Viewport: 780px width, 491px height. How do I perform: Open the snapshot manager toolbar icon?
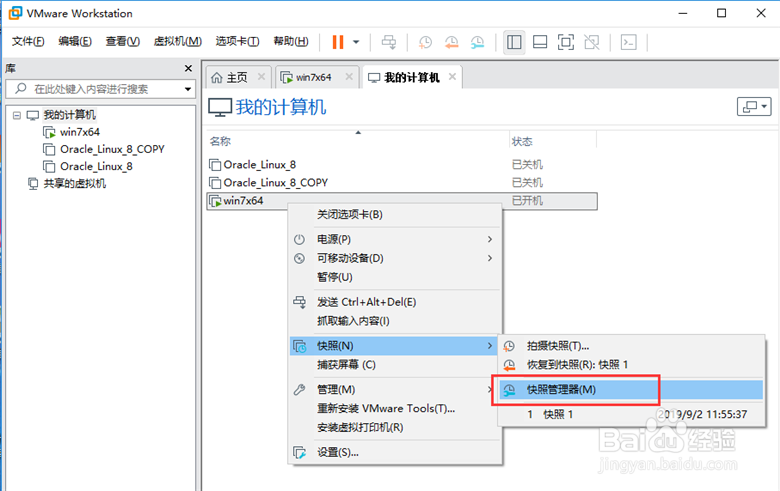(x=478, y=42)
